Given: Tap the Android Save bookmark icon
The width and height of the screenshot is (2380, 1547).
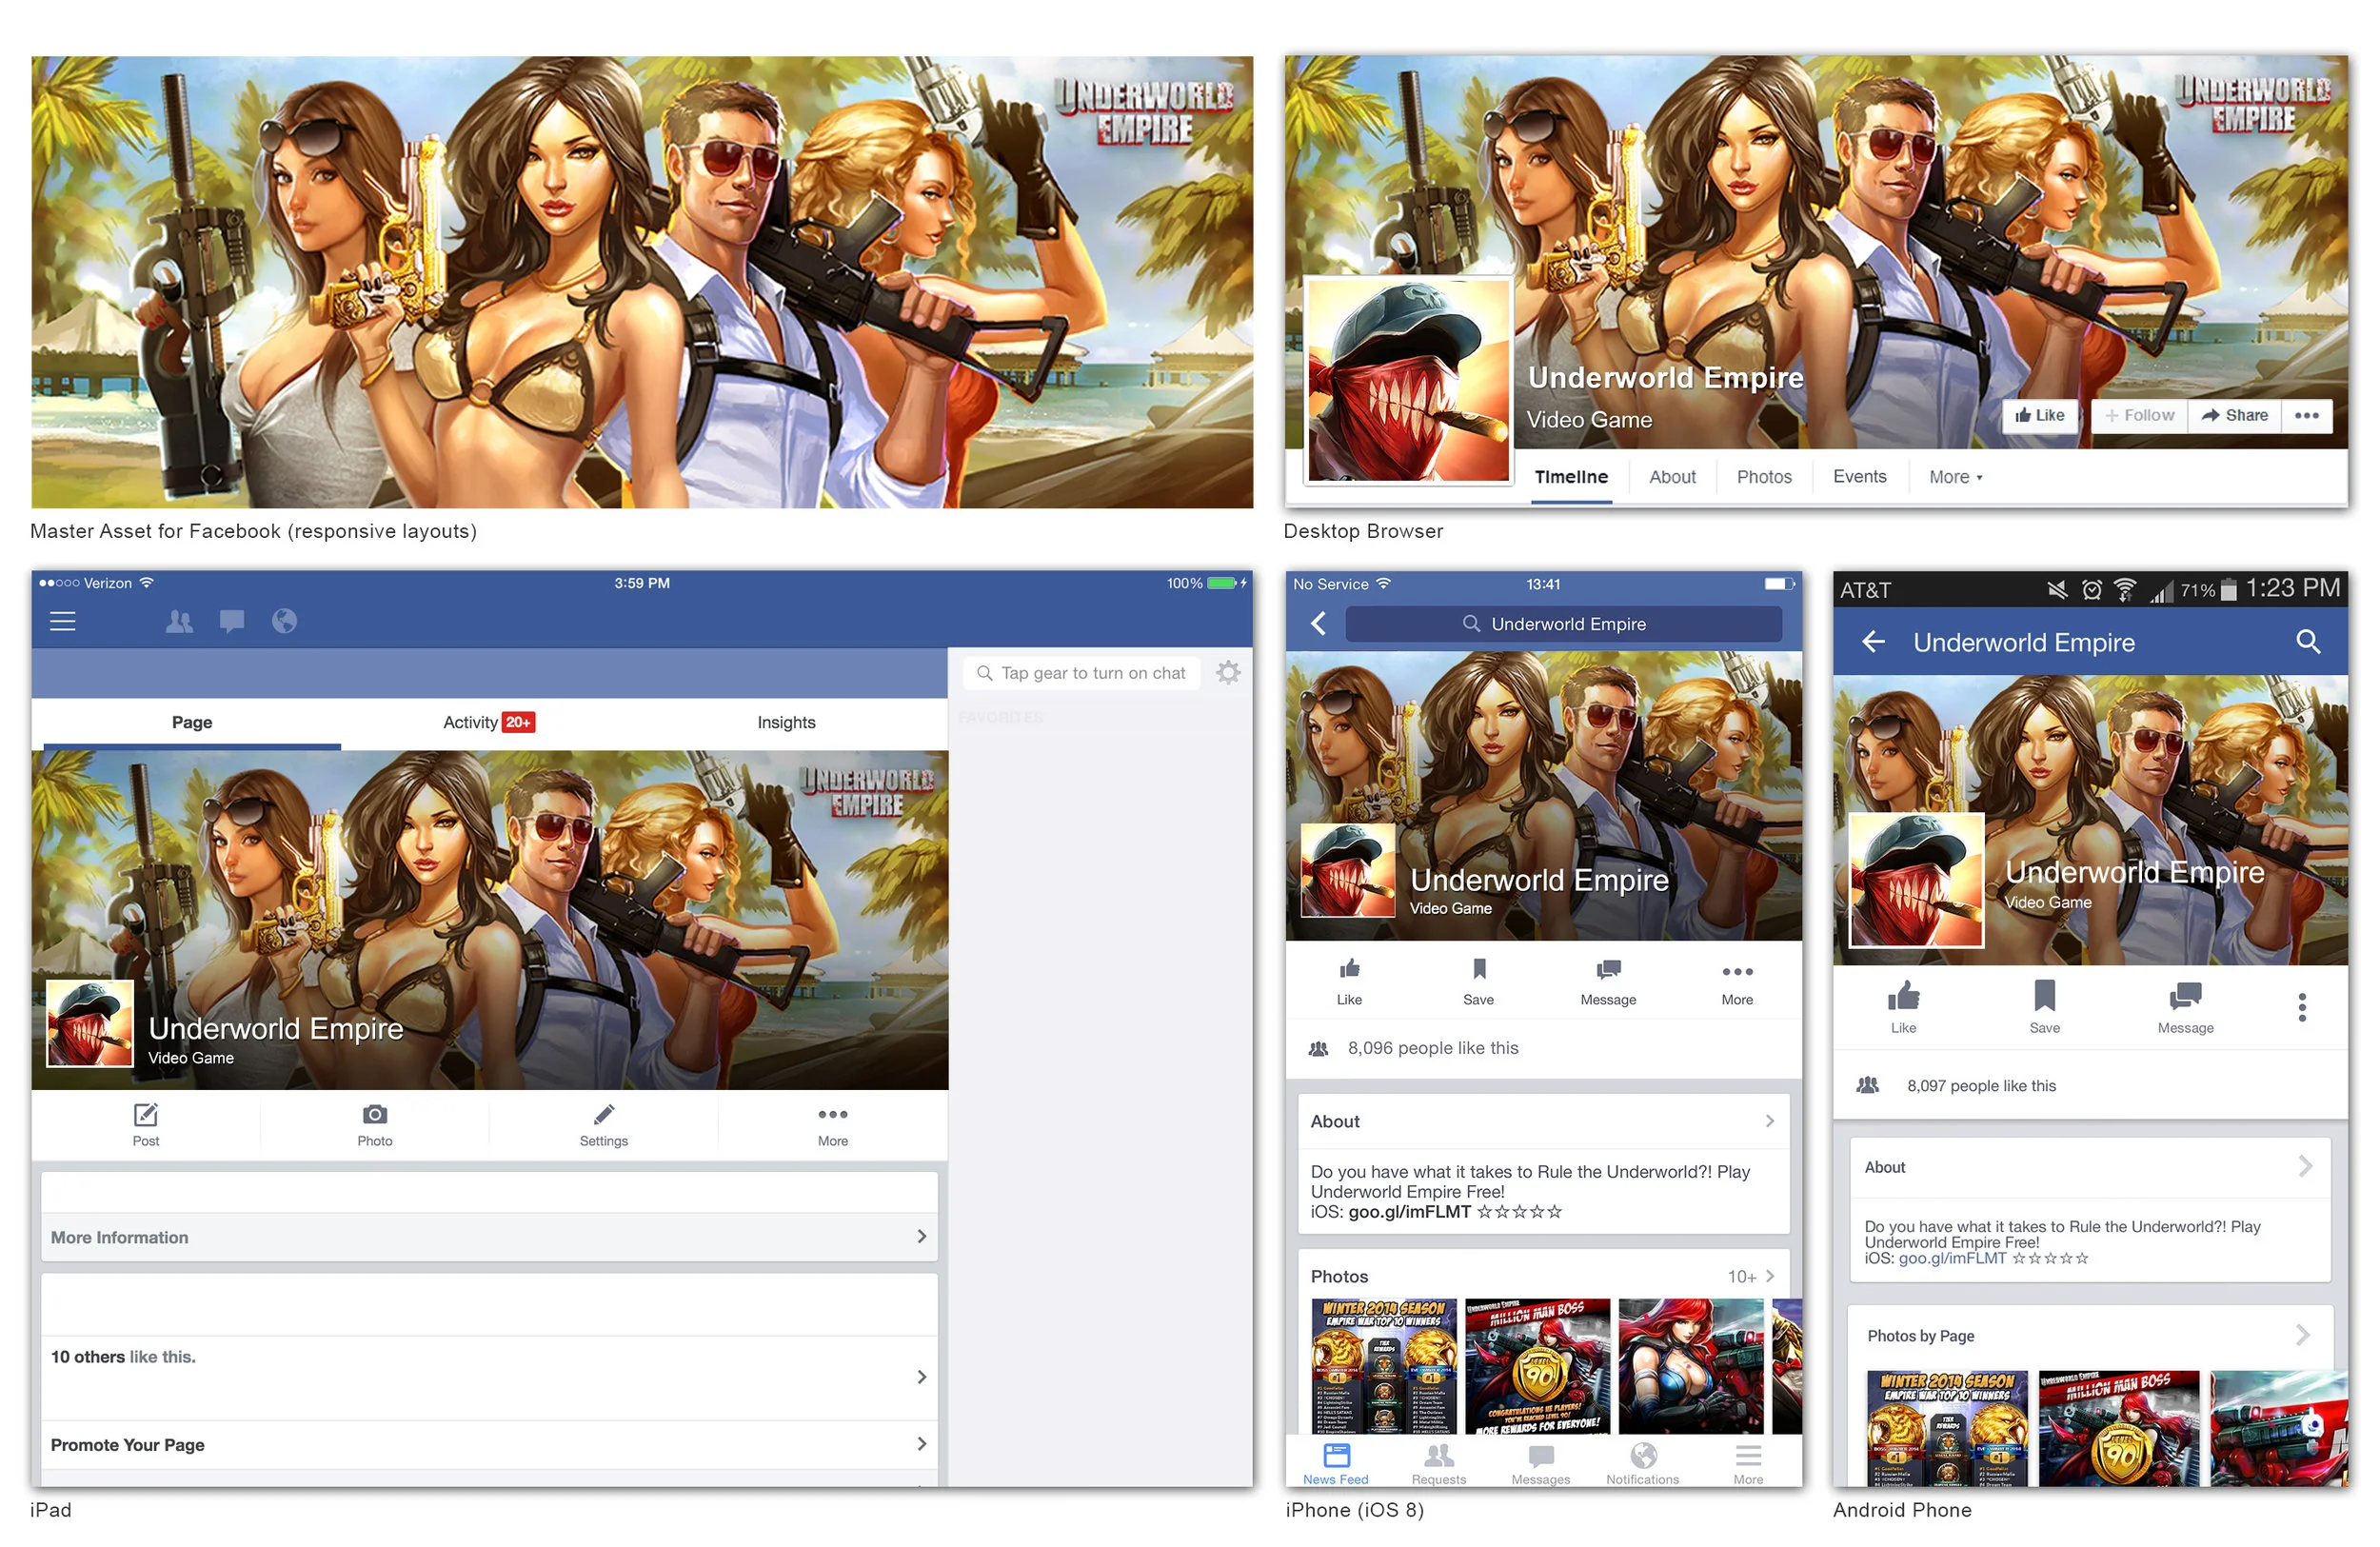Looking at the screenshot, I should tap(2045, 996).
